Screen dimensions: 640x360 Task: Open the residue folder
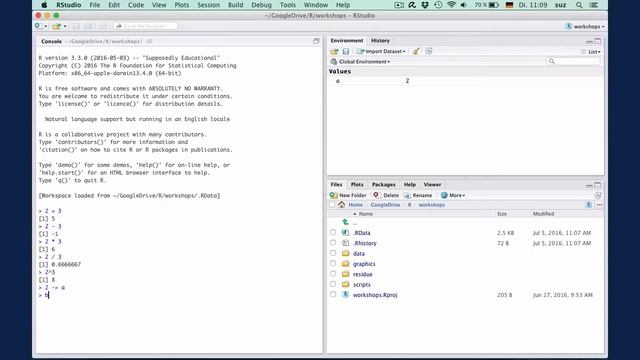(x=362, y=274)
